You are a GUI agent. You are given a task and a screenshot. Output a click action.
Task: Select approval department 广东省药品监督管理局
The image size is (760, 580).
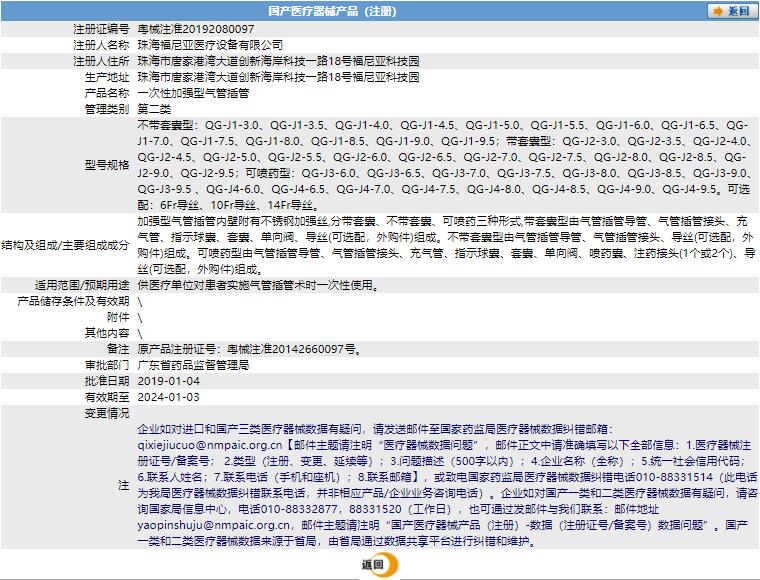point(193,365)
